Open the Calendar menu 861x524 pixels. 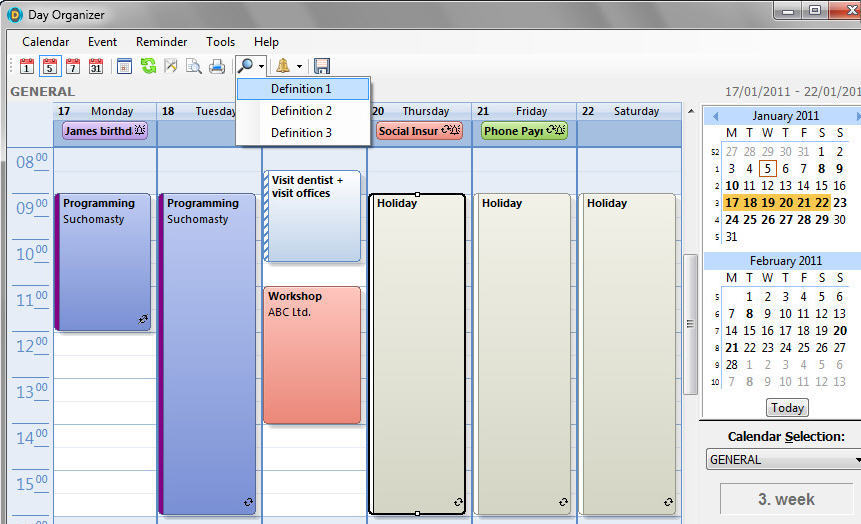pos(46,42)
